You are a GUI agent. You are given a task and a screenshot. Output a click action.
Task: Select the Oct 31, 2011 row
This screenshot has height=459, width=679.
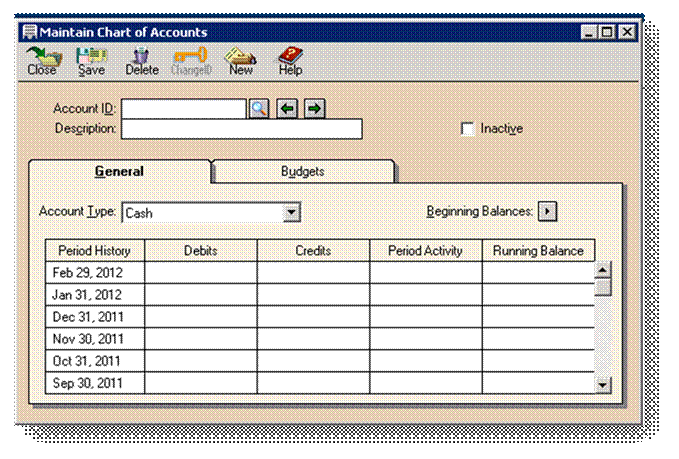(320, 361)
